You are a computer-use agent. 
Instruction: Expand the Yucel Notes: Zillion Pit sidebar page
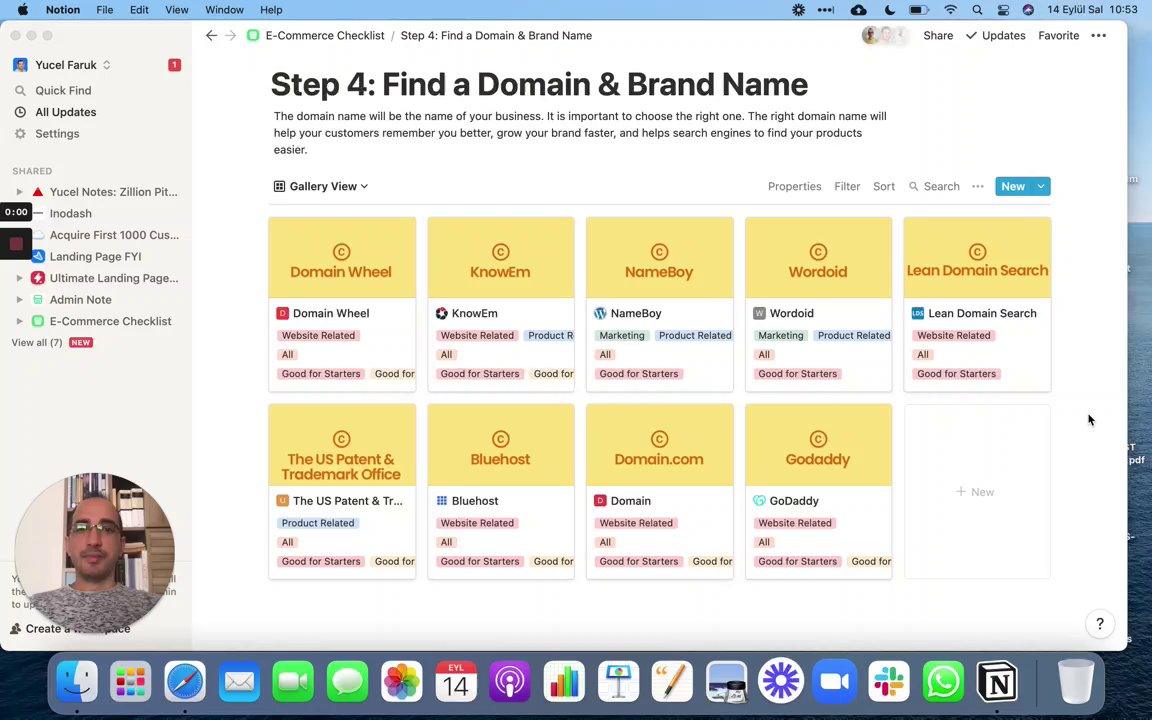point(20,192)
